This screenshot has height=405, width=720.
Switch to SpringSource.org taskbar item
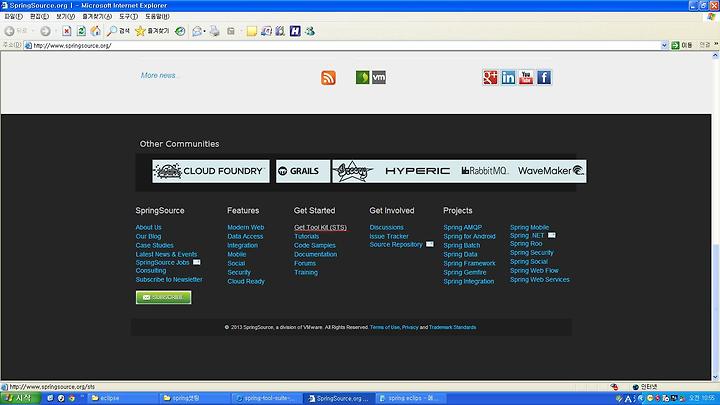tap(339, 398)
